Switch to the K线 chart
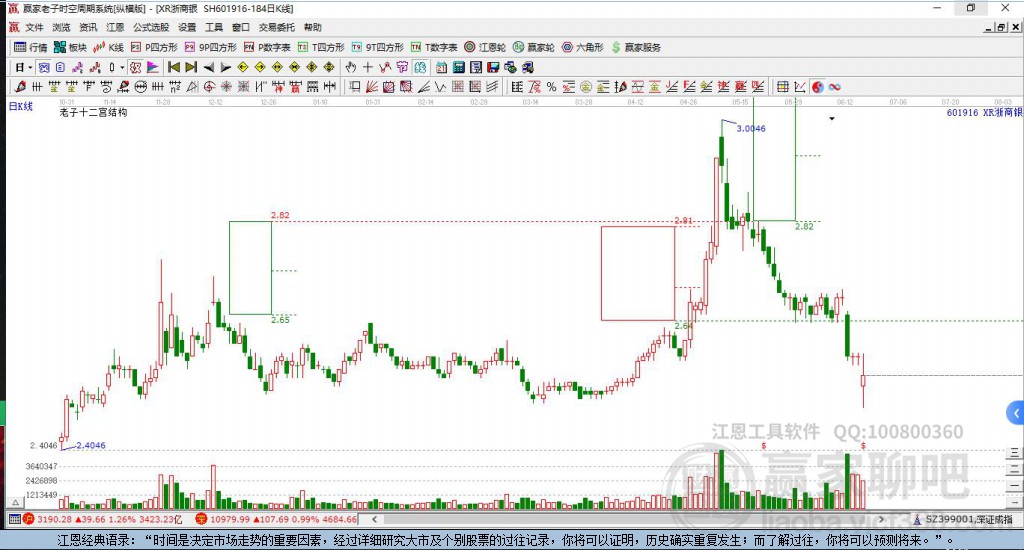 108,47
